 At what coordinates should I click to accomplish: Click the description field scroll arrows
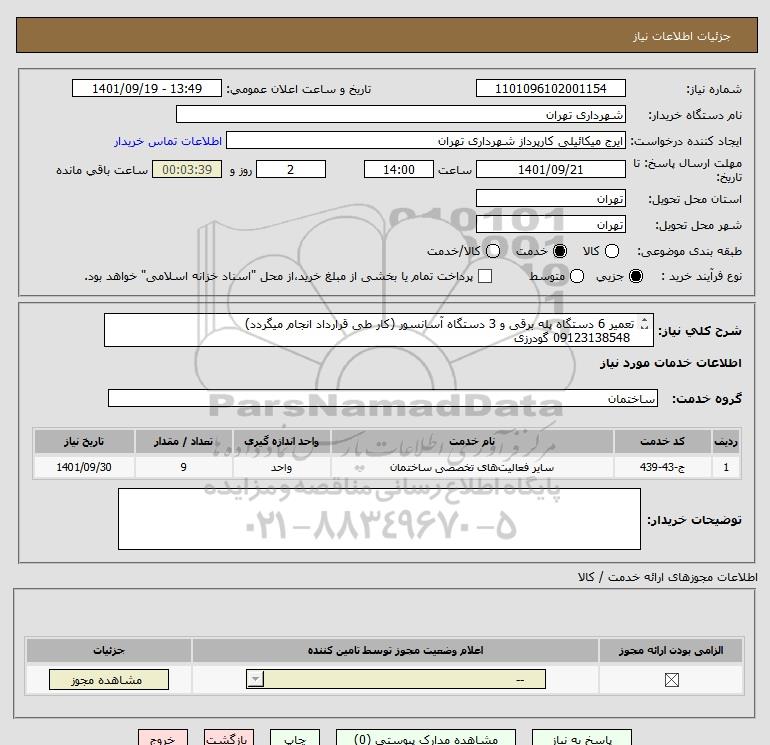coord(645,325)
